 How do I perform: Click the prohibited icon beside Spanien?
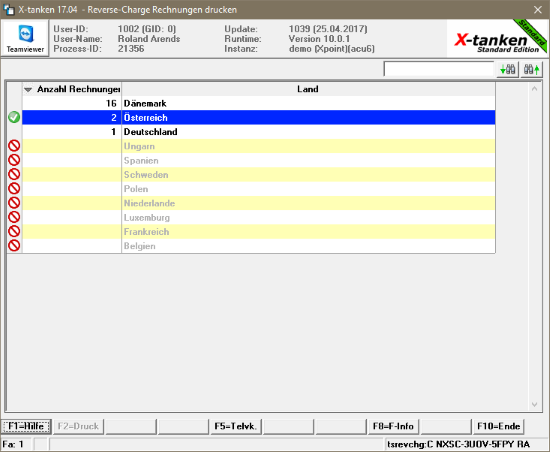click(14, 160)
